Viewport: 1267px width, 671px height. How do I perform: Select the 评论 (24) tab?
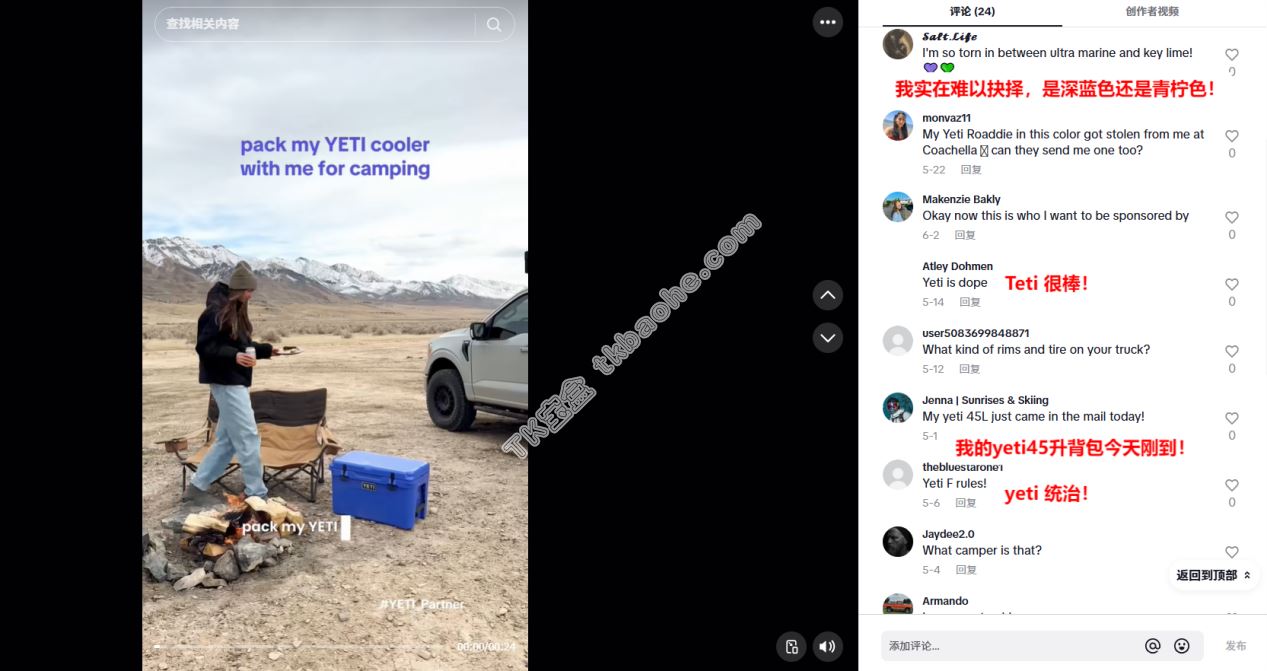972,11
